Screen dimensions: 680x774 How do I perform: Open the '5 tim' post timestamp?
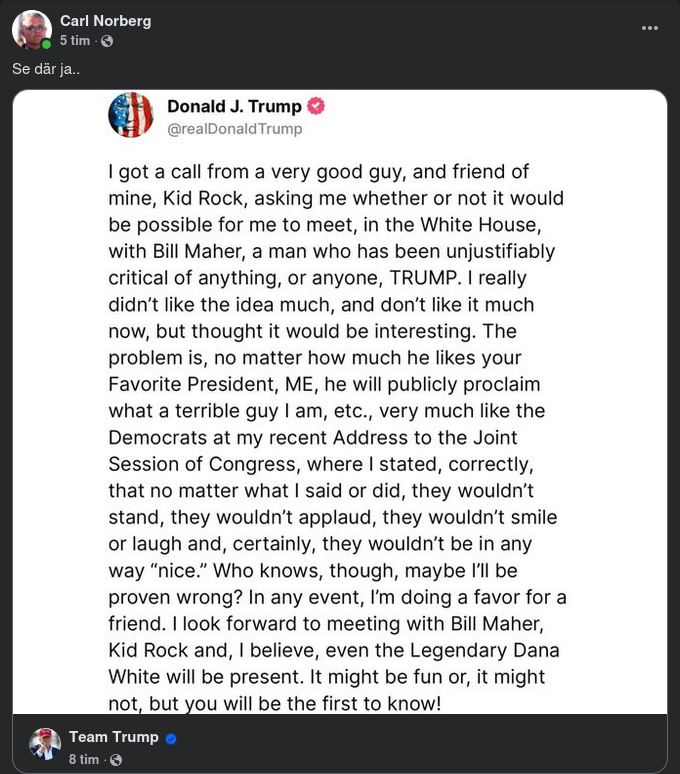click(x=75, y=41)
